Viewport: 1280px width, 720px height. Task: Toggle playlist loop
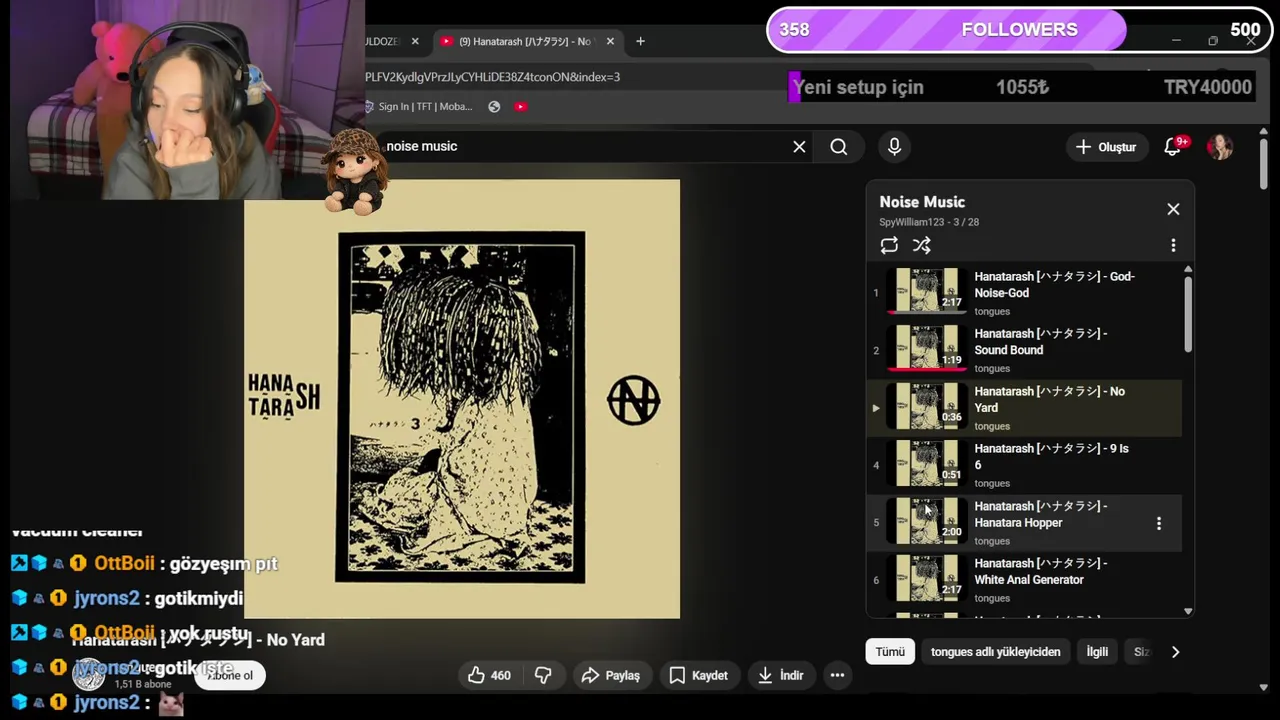[x=889, y=245]
